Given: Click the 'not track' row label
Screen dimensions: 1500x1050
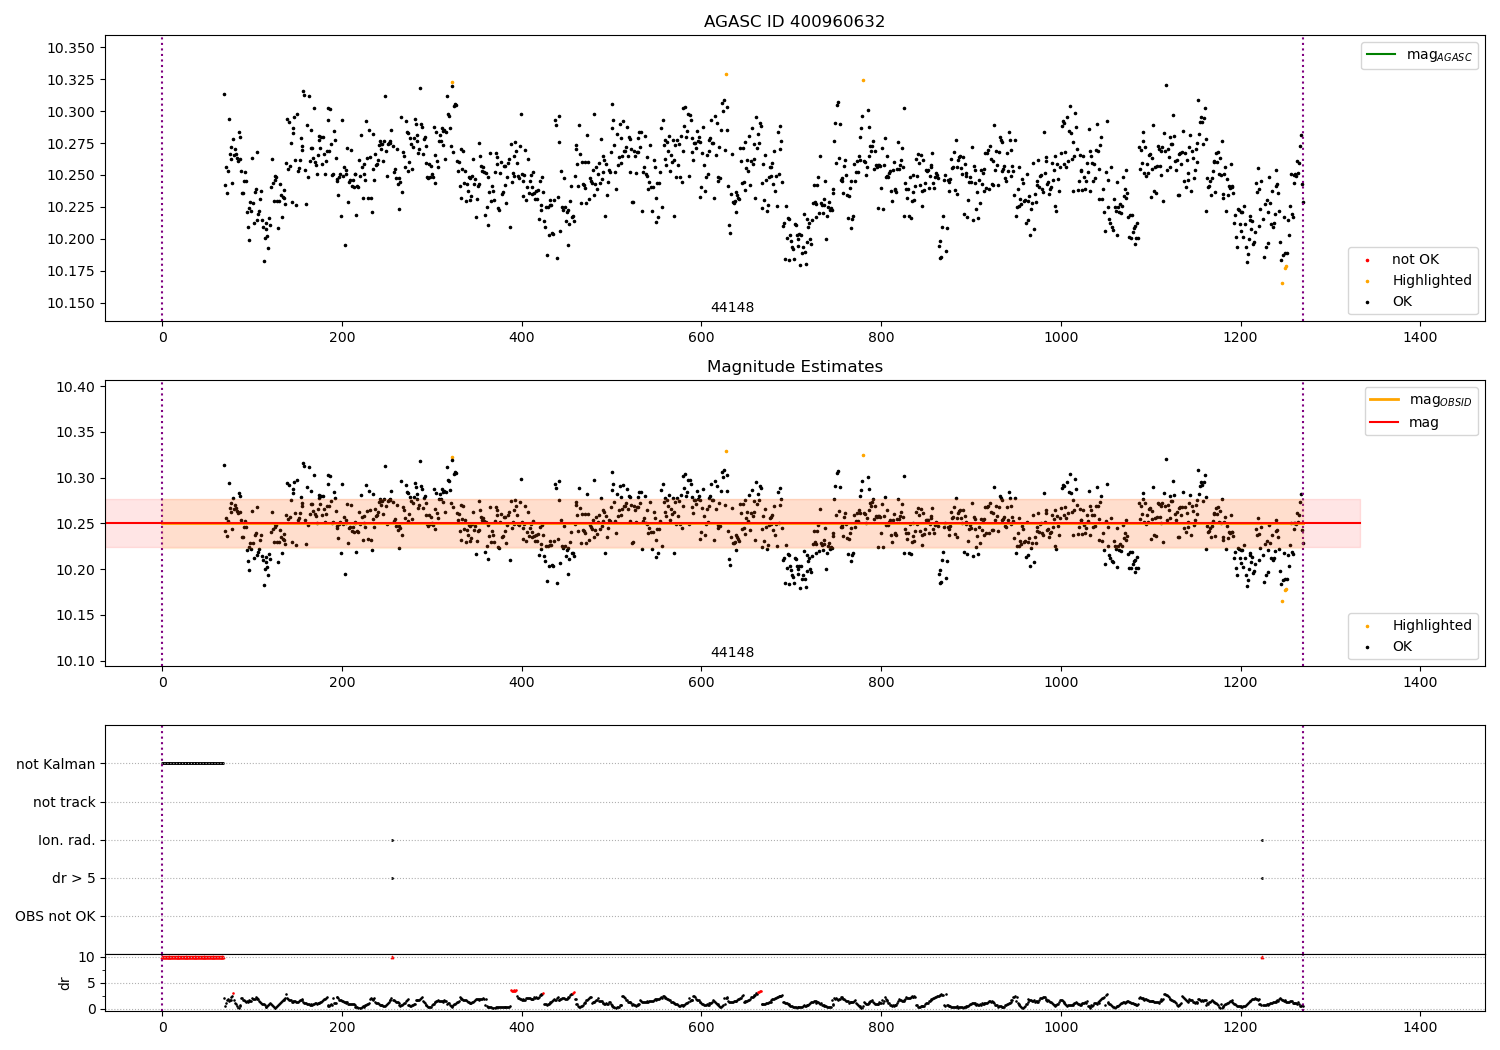Looking at the screenshot, I should pos(64,802).
